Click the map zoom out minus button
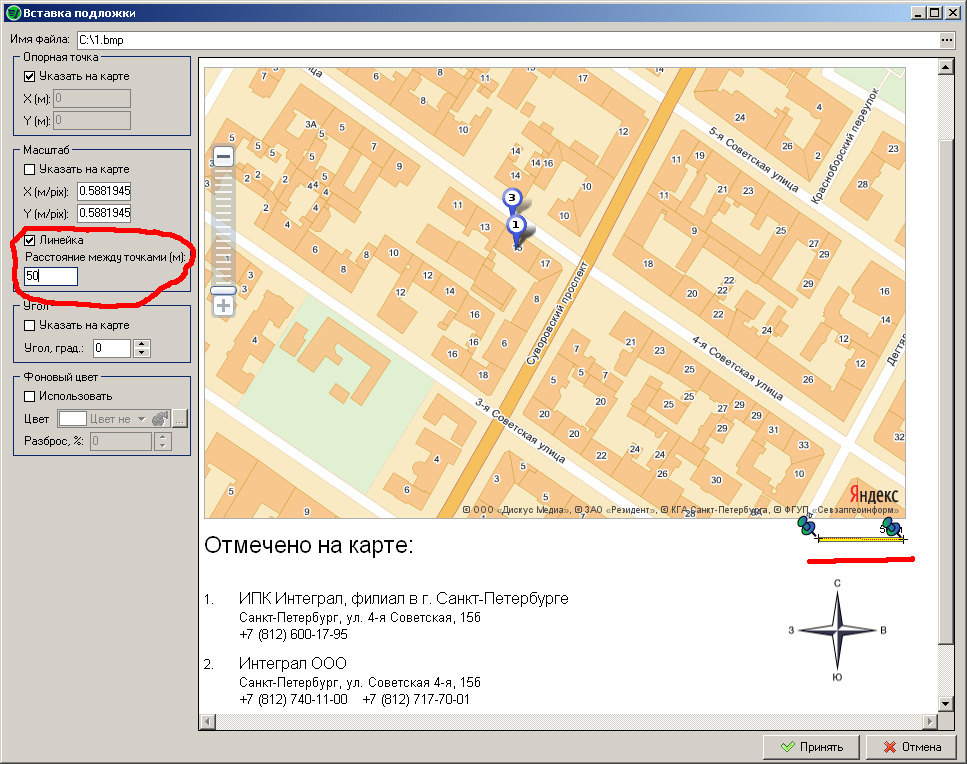This screenshot has width=967, height=764. (x=223, y=157)
